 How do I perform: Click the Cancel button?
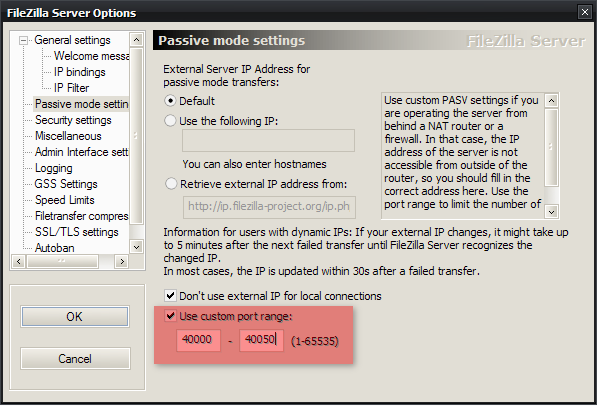tap(75, 358)
